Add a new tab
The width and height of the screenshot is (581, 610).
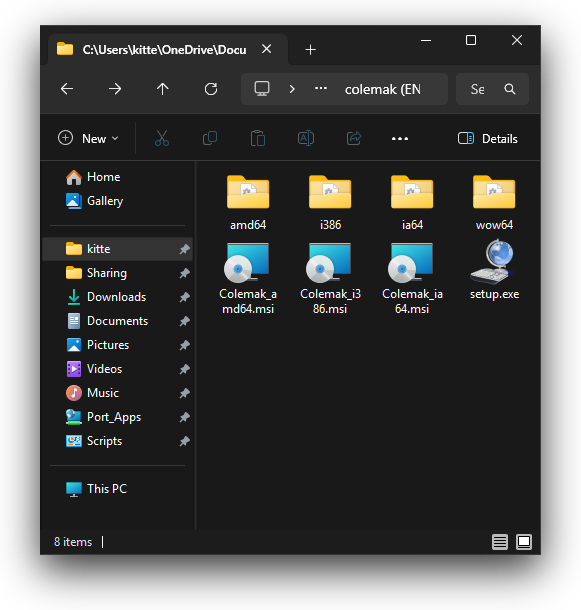tap(311, 50)
